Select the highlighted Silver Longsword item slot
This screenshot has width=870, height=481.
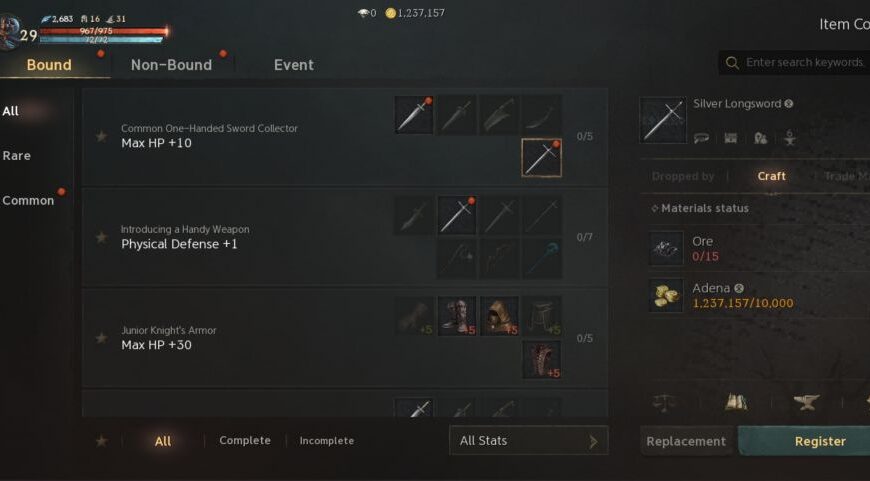541,158
